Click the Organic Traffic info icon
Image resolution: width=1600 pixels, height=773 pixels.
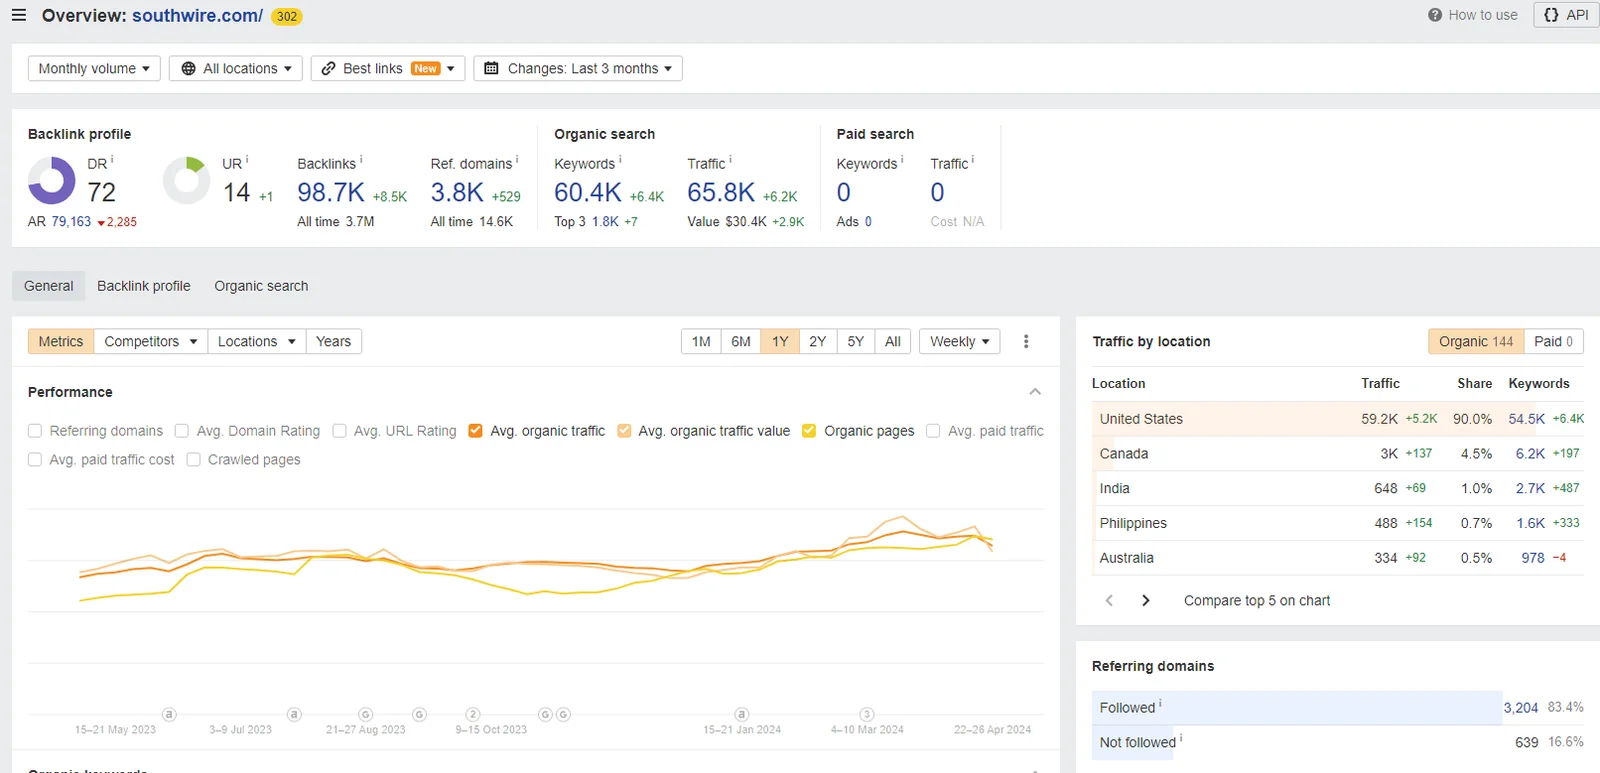coord(730,160)
